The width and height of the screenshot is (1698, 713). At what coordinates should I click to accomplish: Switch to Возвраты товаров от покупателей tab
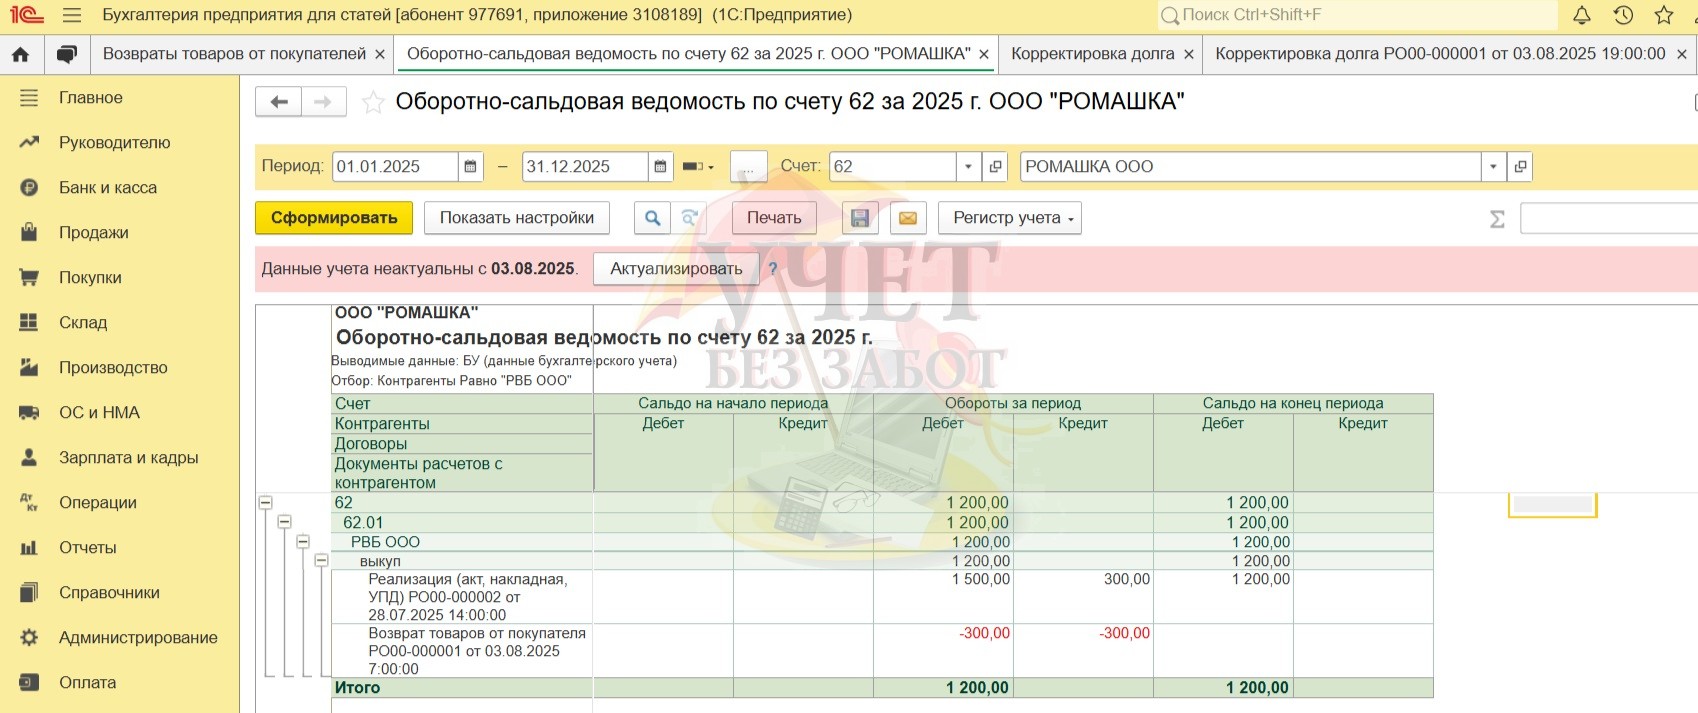pos(234,54)
